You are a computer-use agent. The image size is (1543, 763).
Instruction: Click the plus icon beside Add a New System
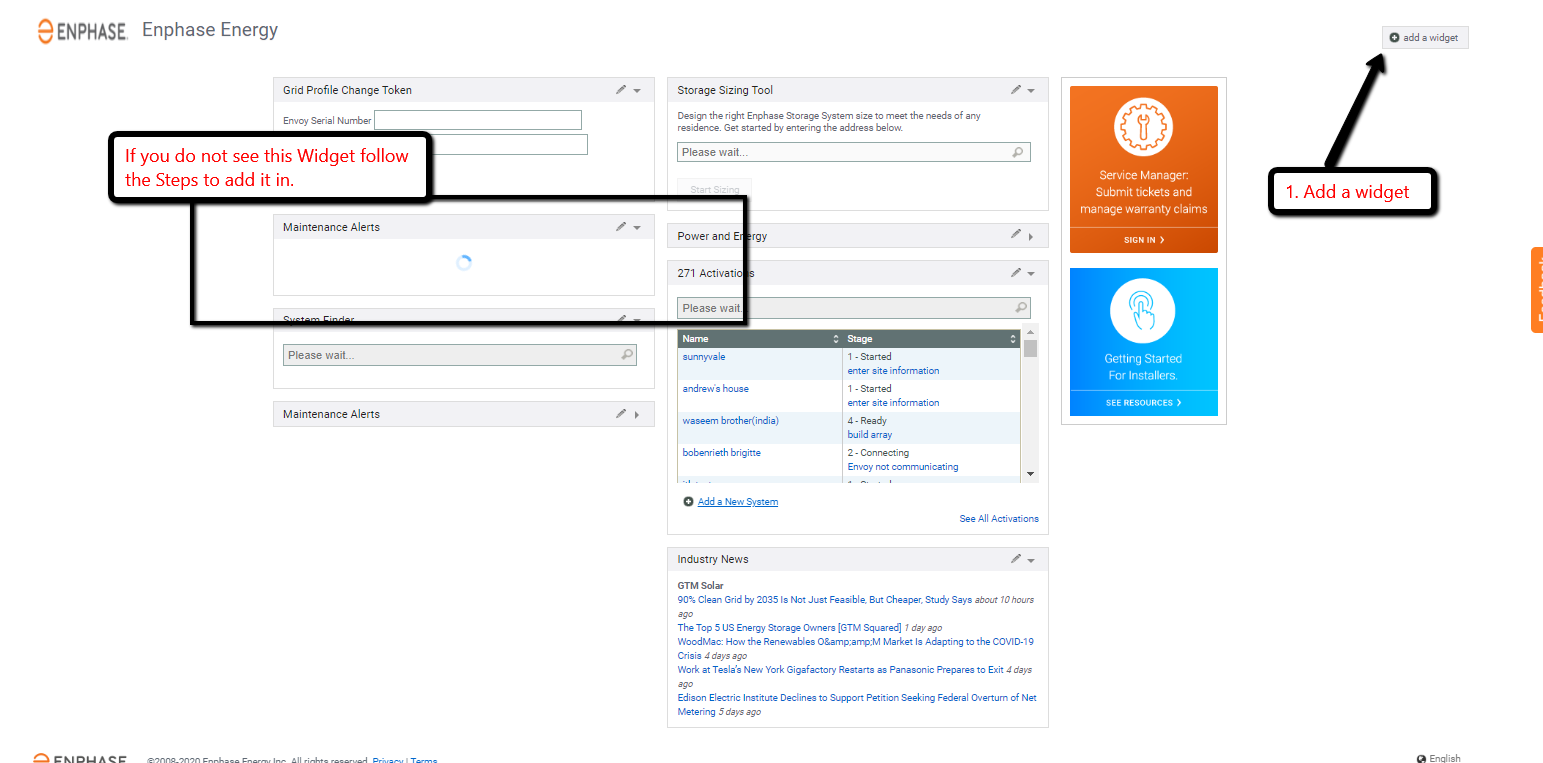[688, 502]
